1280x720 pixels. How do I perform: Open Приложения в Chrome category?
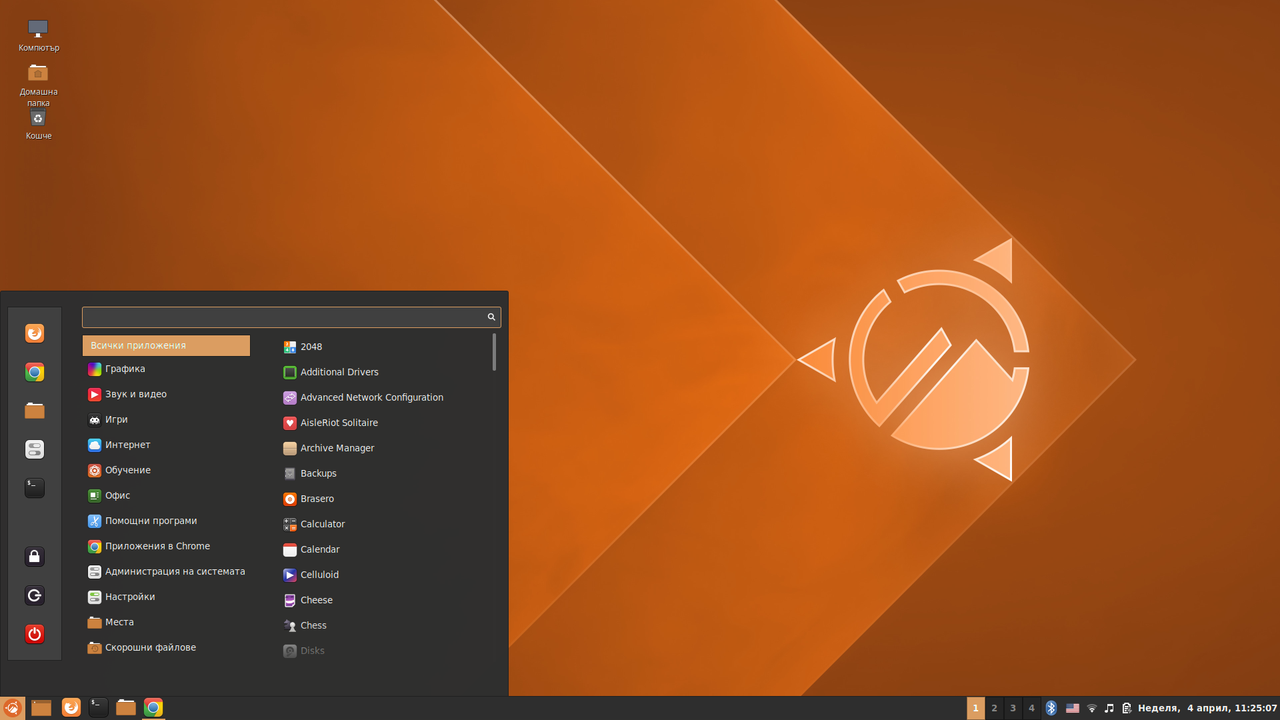(166, 546)
